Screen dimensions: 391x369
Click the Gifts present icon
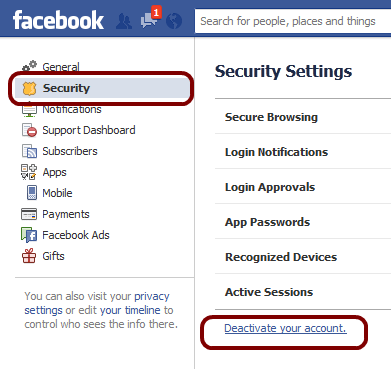click(x=29, y=256)
